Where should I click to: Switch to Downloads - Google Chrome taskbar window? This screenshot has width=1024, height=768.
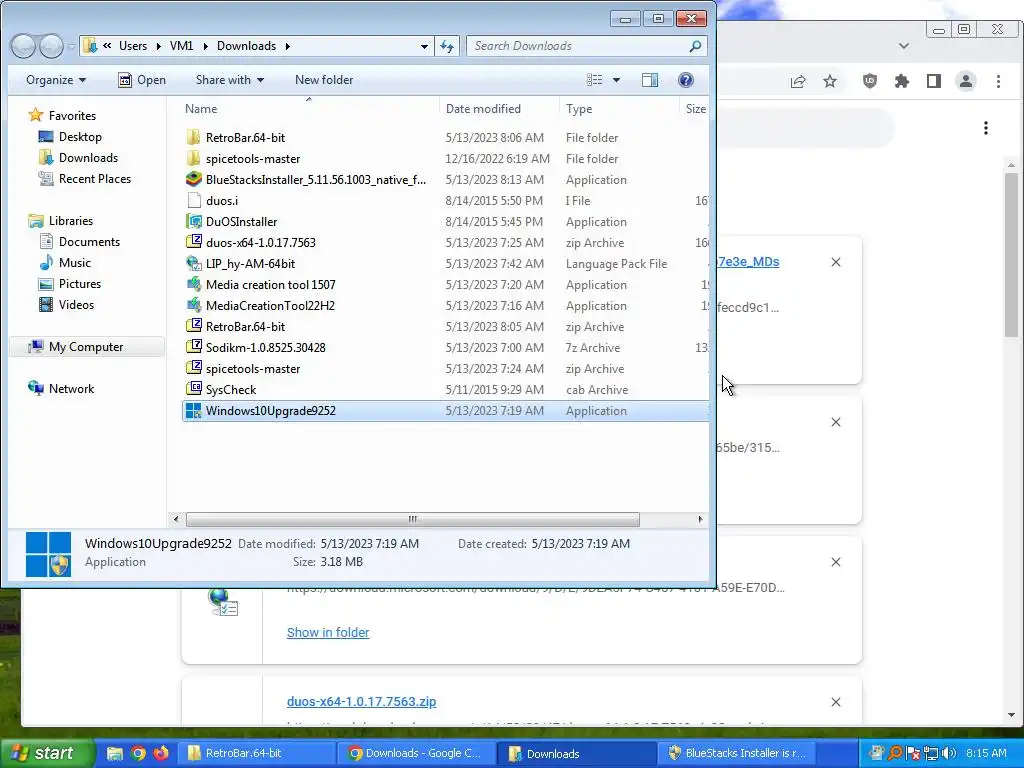(416, 754)
